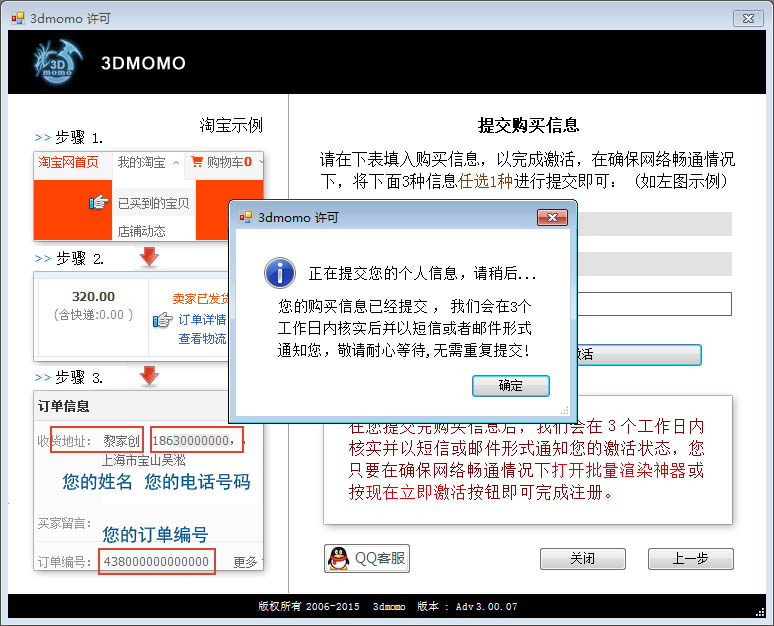Click the (含快递:0.00) text
Screen dimensions: 774x626
(93, 314)
